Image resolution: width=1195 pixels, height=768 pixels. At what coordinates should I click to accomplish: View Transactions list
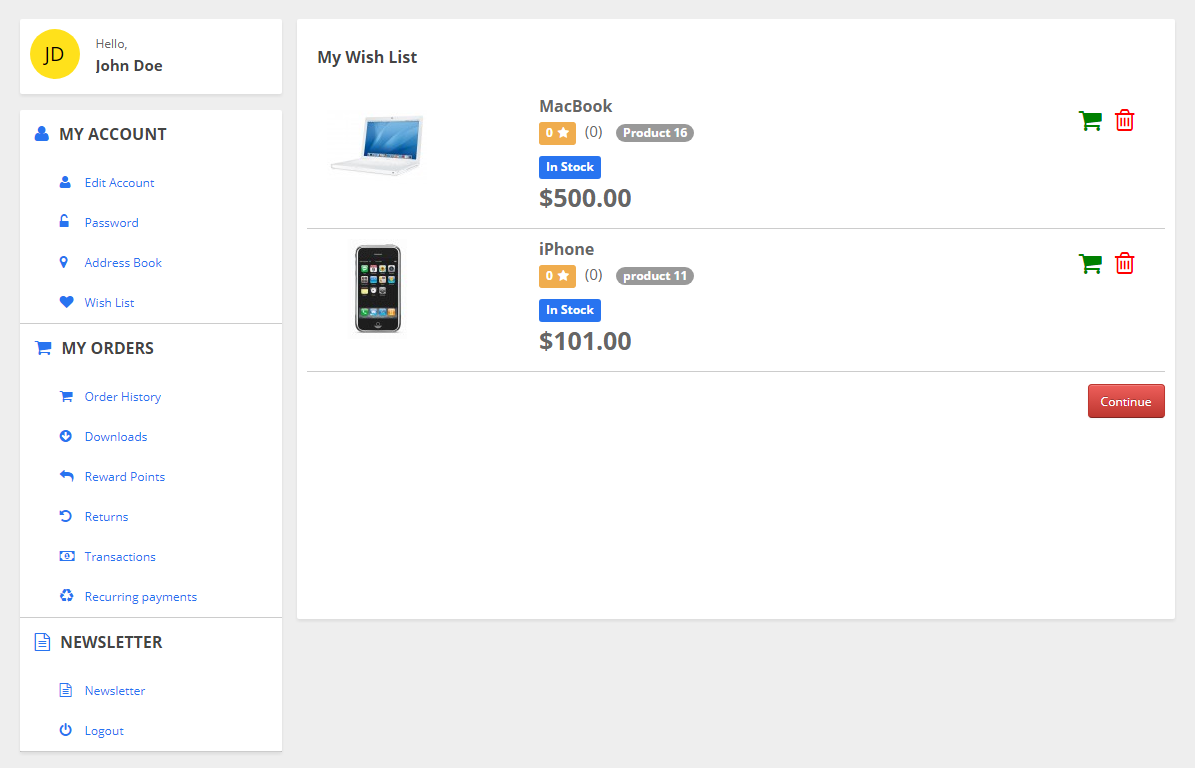coord(120,557)
